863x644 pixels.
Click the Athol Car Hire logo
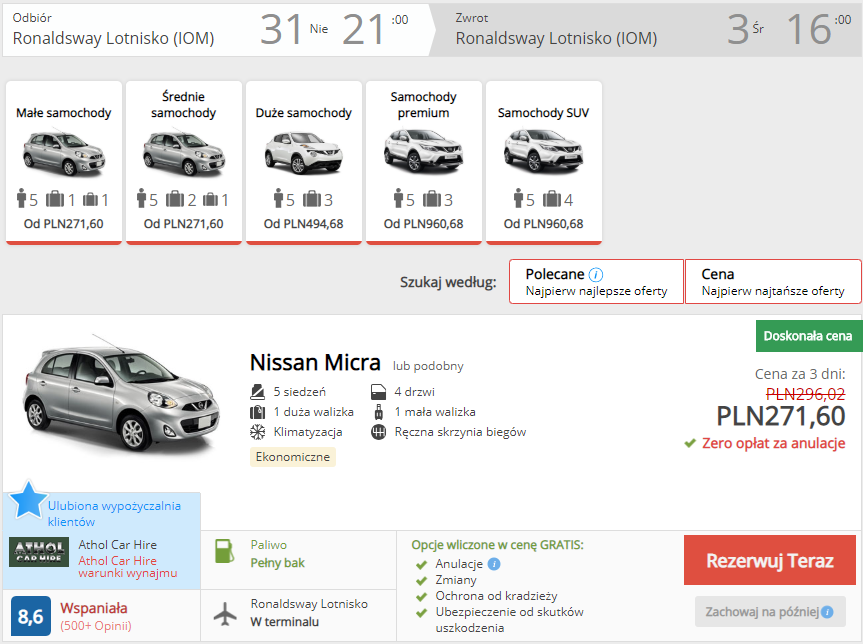tap(39, 552)
